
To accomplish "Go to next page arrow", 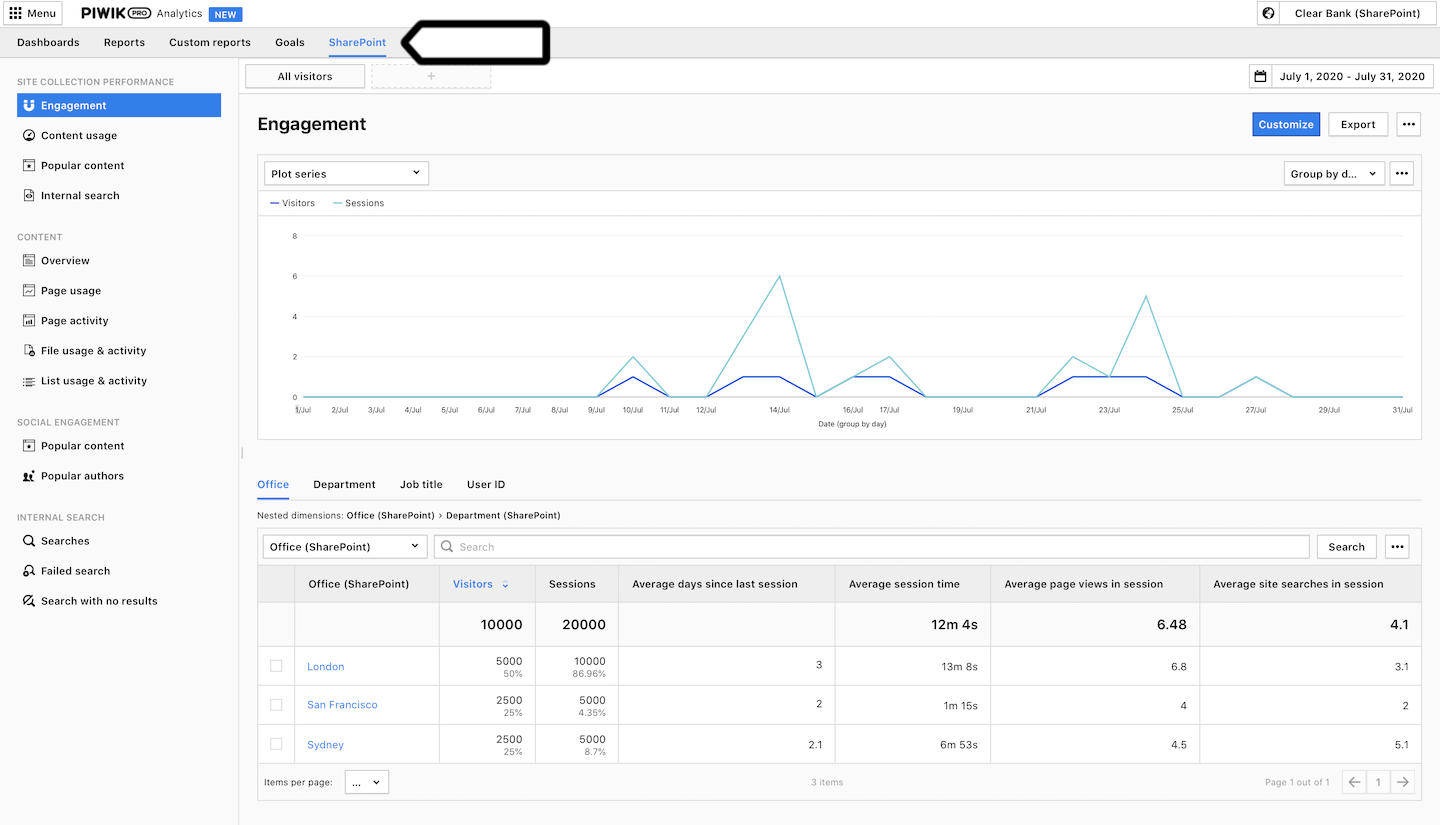I will pyautogui.click(x=1403, y=782).
